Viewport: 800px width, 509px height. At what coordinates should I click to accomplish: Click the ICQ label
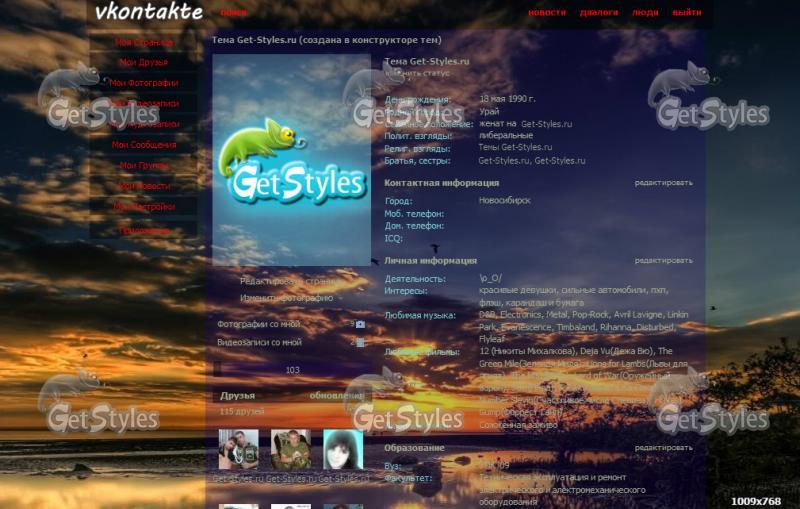(x=393, y=238)
